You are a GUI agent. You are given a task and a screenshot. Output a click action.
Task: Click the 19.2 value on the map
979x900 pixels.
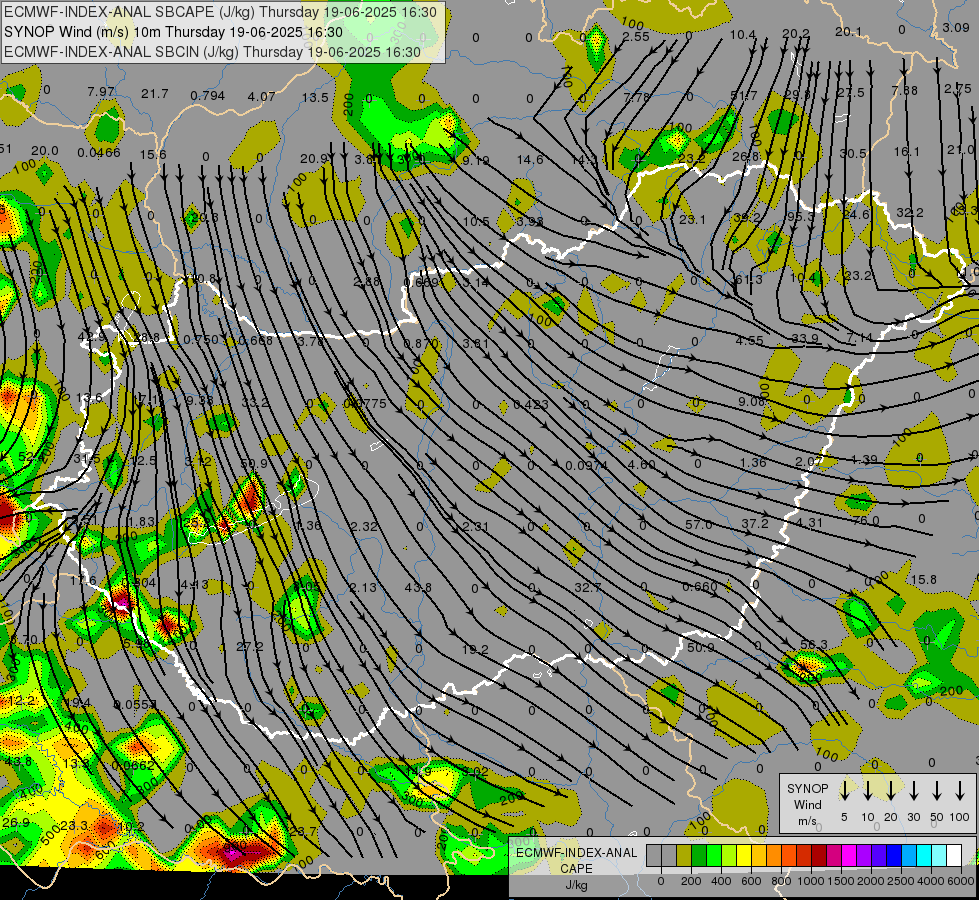(475, 650)
